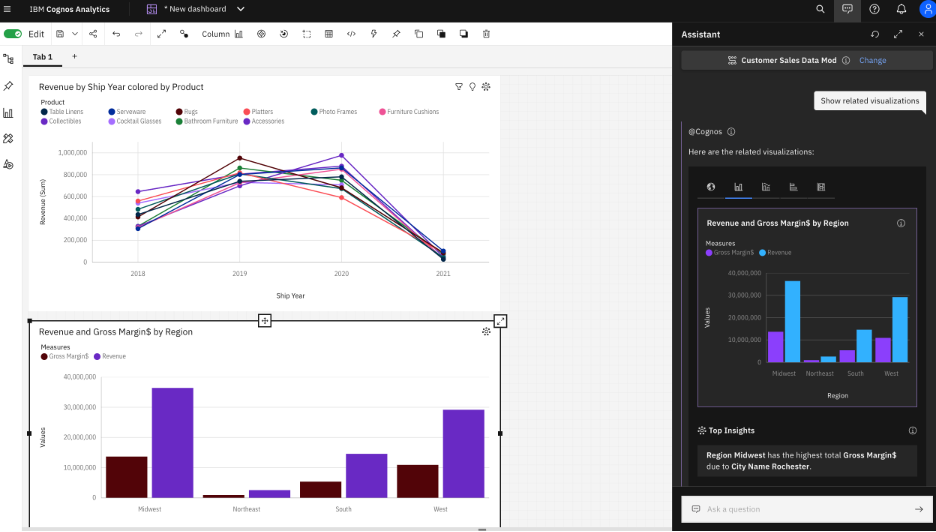
Task: Open the Assistant chat icon in header
Action: (x=847, y=9)
